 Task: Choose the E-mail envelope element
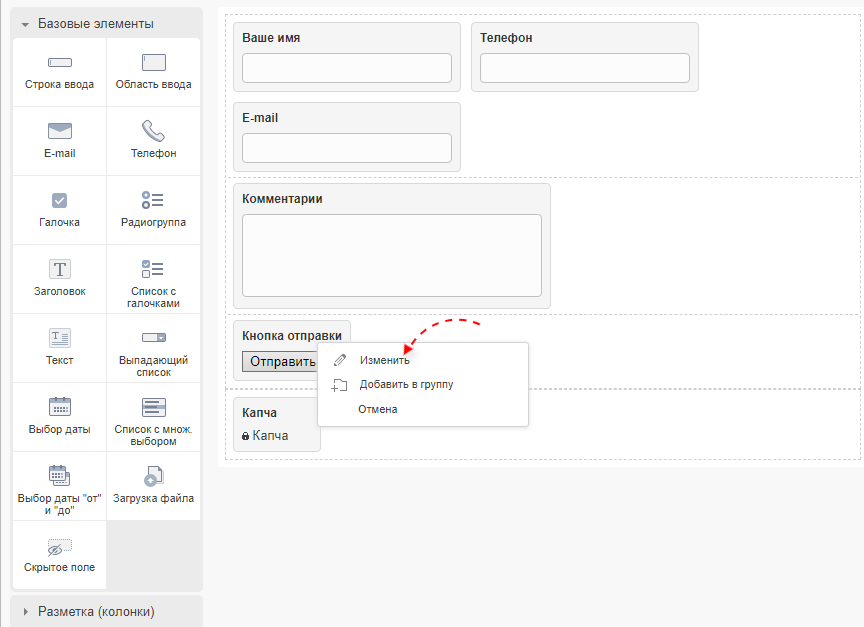(59, 132)
